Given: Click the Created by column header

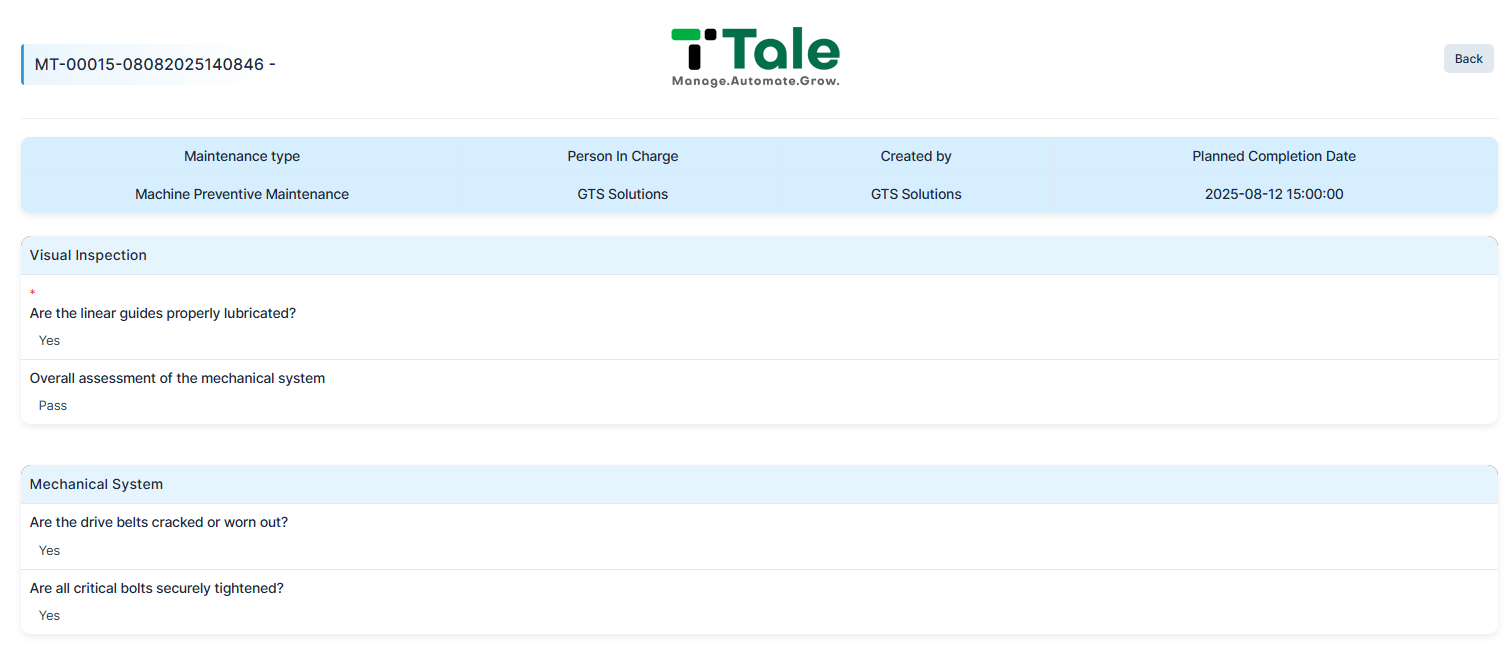Looking at the screenshot, I should pyautogui.click(x=916, y=156).
